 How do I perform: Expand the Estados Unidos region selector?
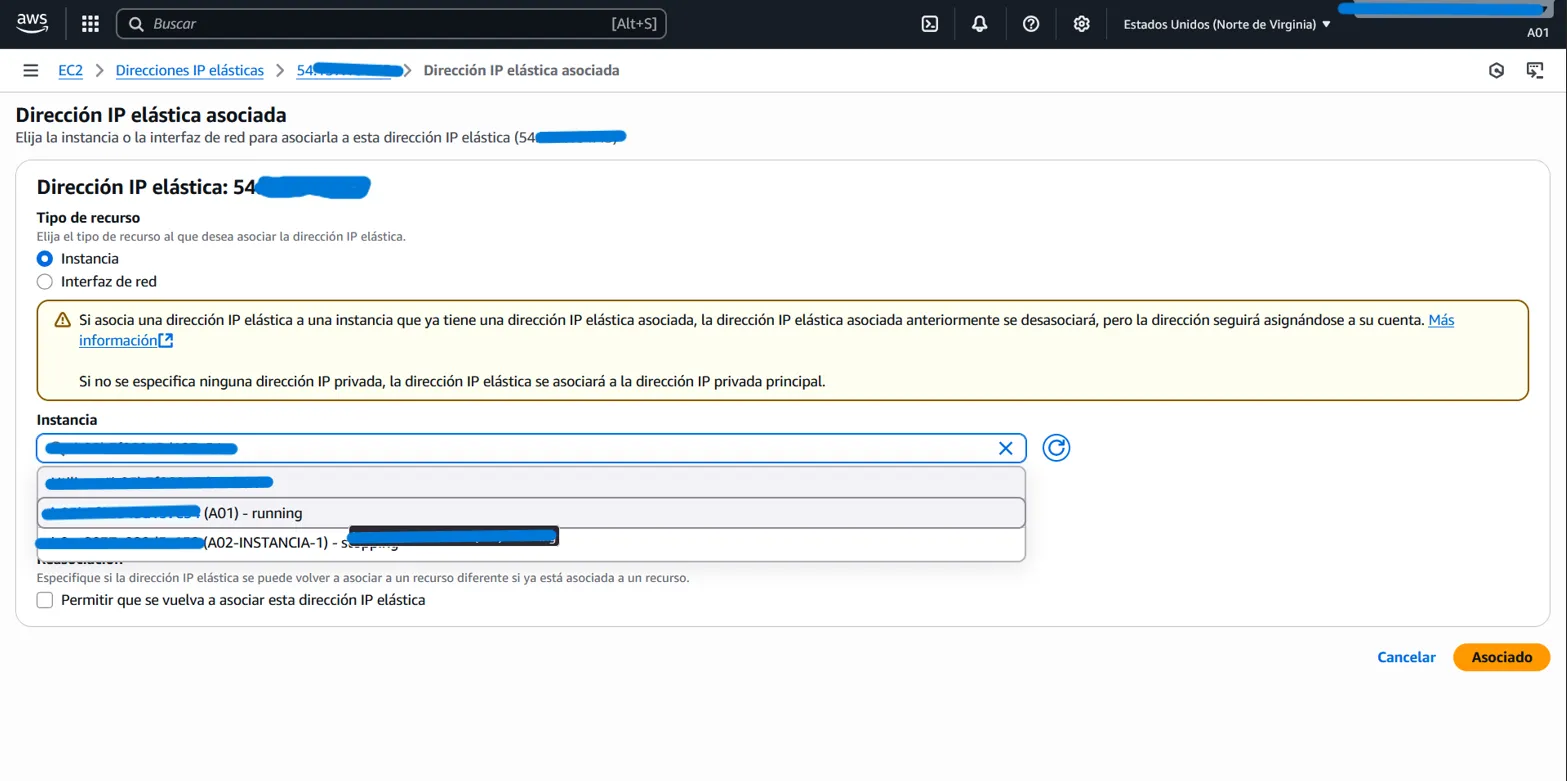pos(1227,24)
